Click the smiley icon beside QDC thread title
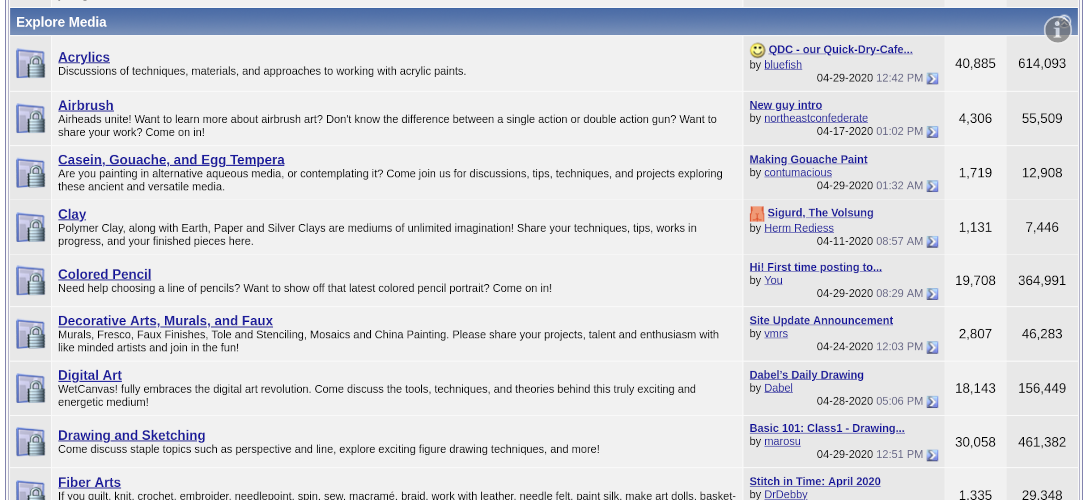Screen dimensions: 1088x500 click(757, 50)
